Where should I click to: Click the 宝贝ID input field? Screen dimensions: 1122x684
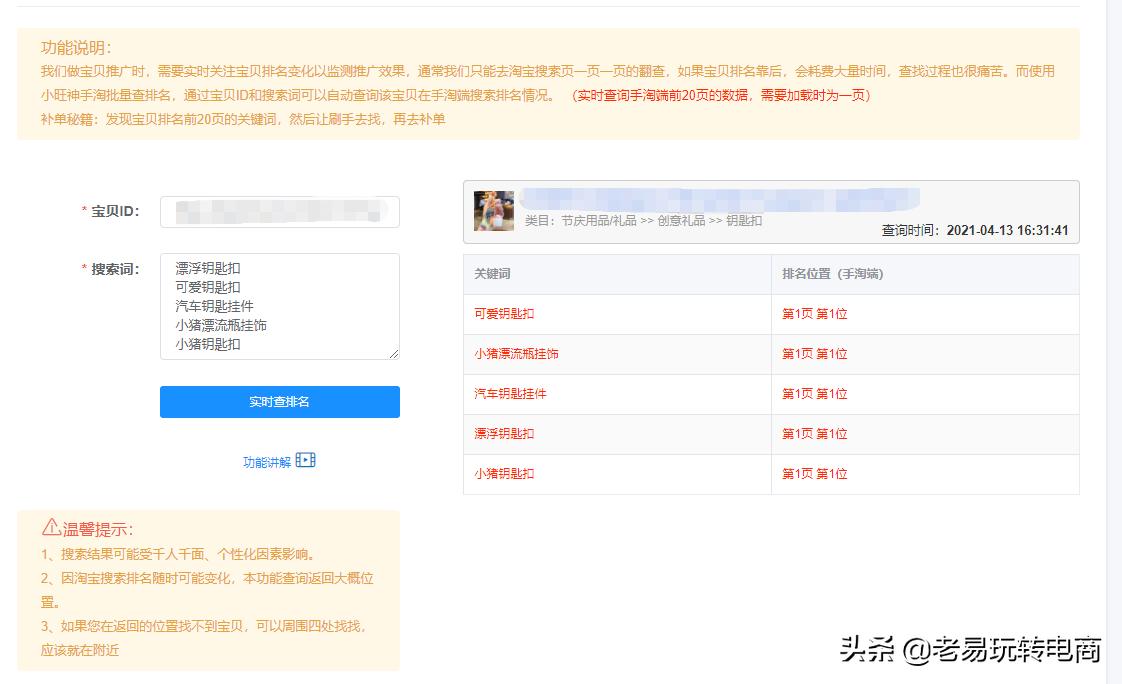click(279, 211)
